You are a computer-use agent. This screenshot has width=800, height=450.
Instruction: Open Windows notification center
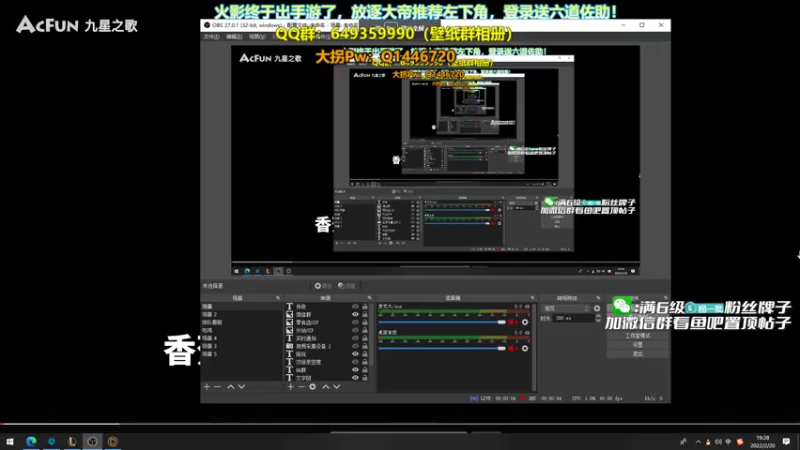point(786,441)
